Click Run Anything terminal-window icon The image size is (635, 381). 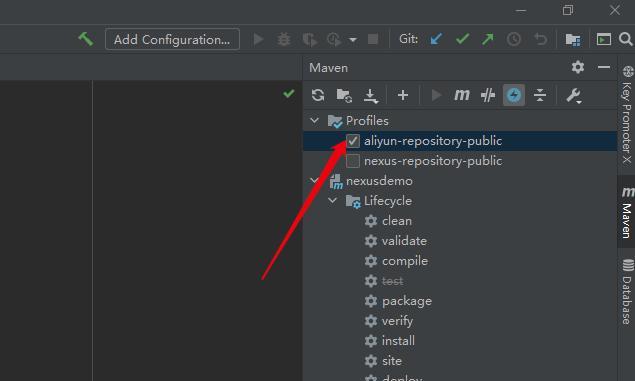pyautogui.click(x=603, y=39)
